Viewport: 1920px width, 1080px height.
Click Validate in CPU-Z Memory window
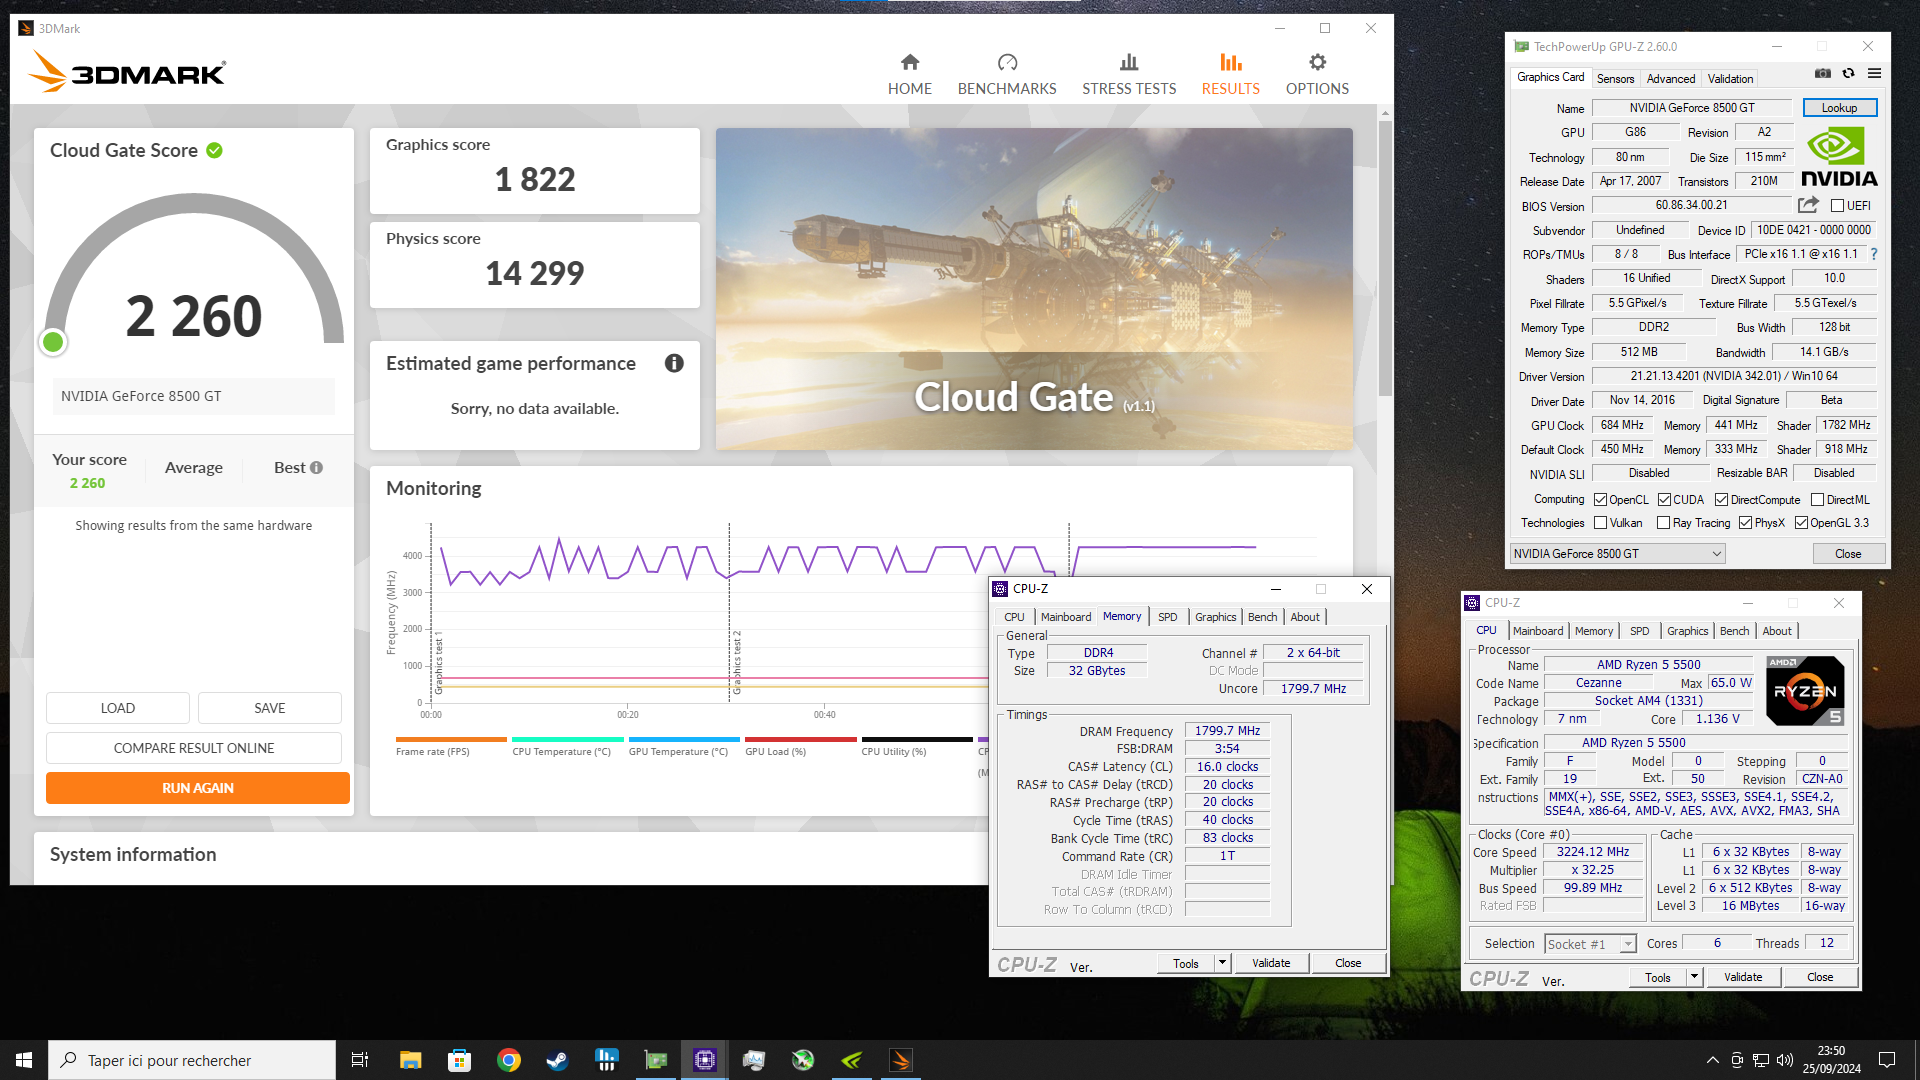(x=1270, y=963)
